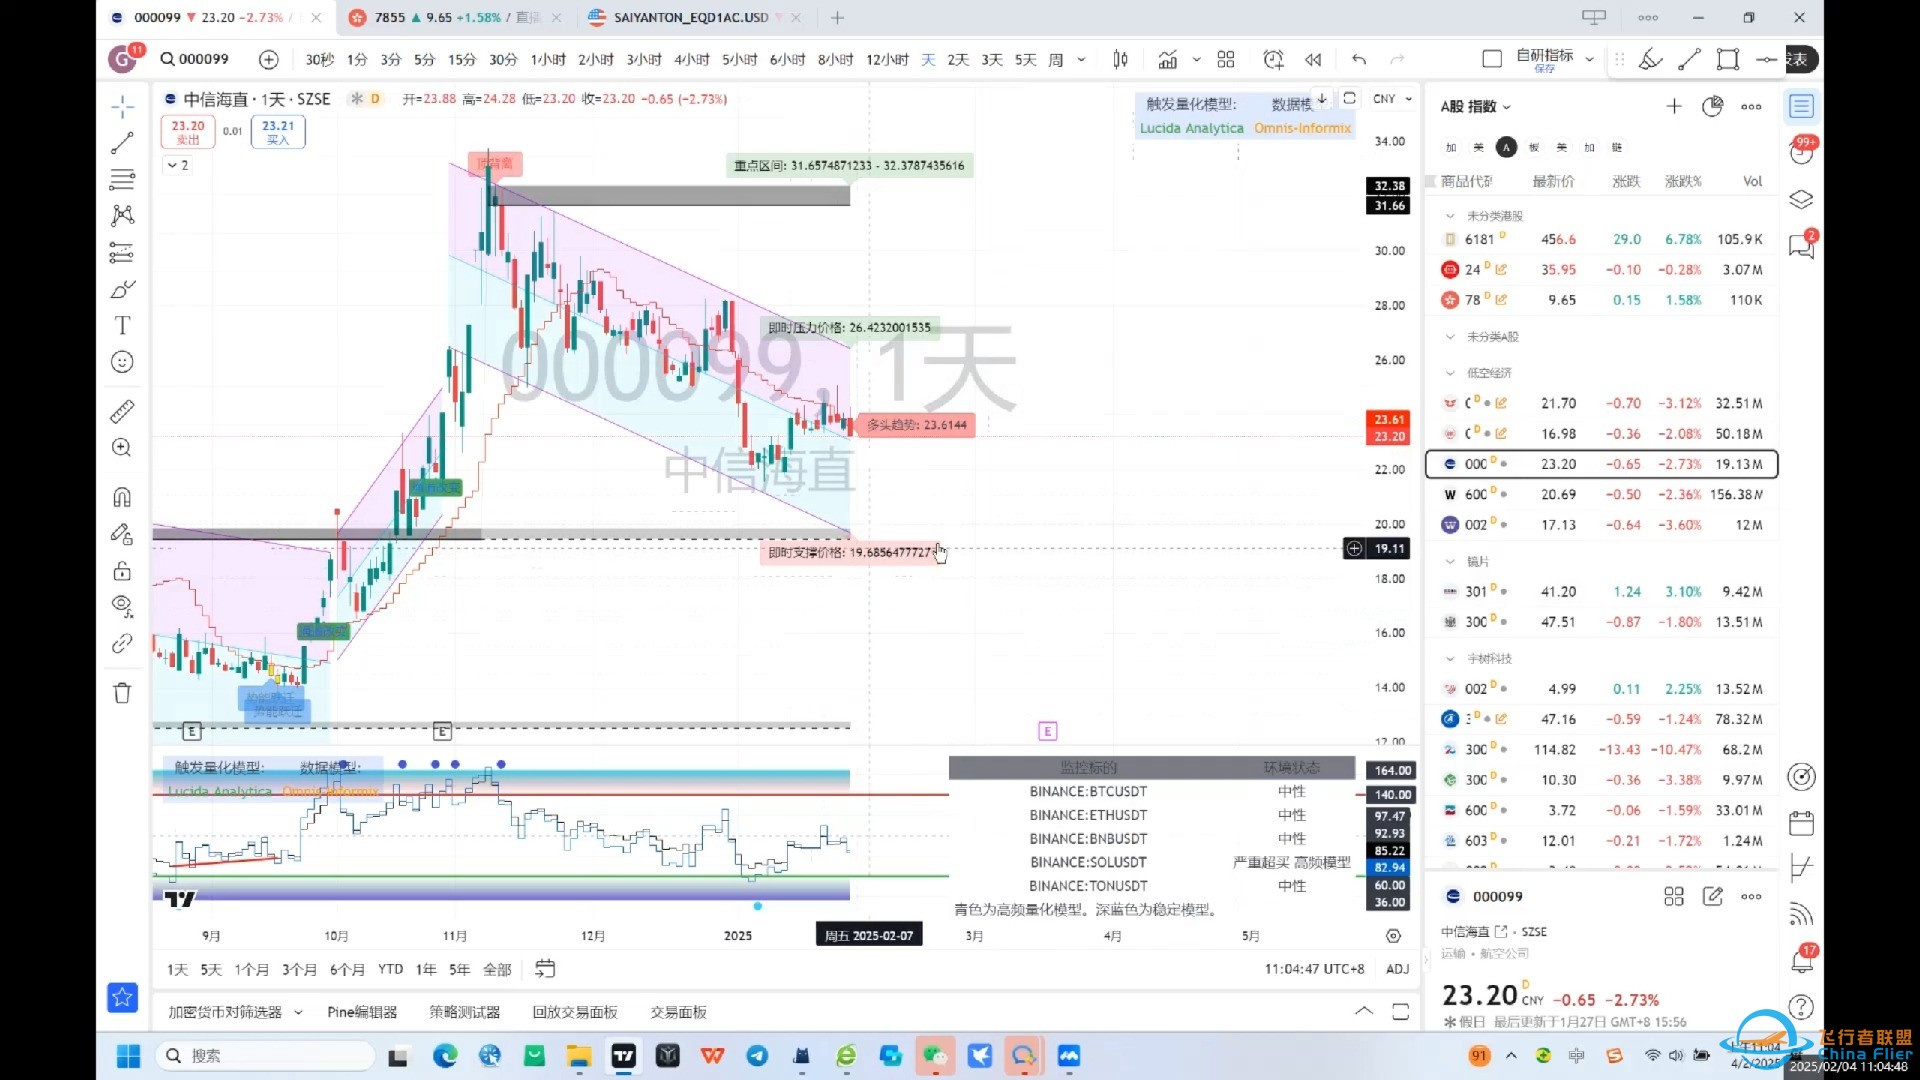The image size is (1920, 1080).
Task: Open the 加密货币对筛选器 dropdown
Action: (235, 1012)
